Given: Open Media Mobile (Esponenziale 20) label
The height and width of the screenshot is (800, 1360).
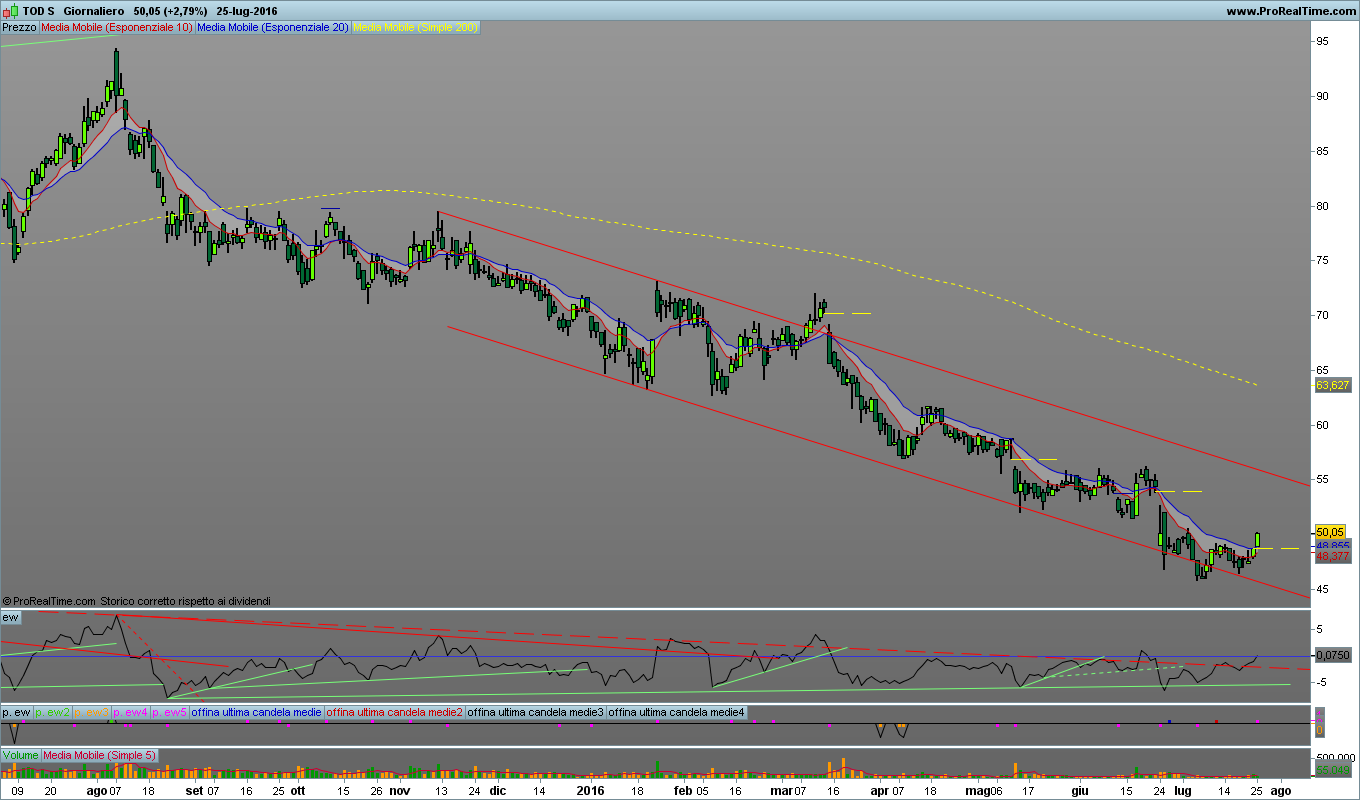Looking at the screenshot, I should 273,28.
